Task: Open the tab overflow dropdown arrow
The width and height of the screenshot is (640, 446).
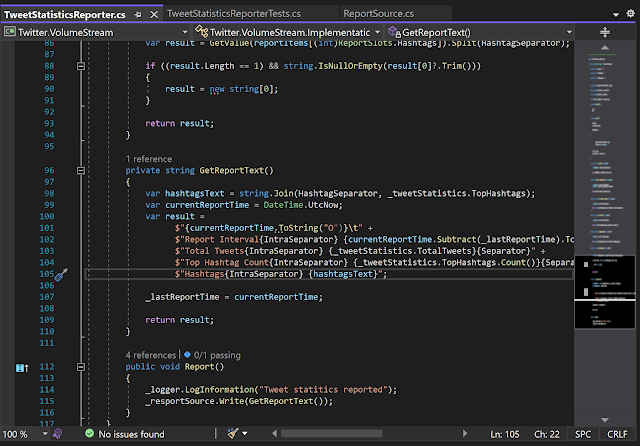Action: point(616,15)
